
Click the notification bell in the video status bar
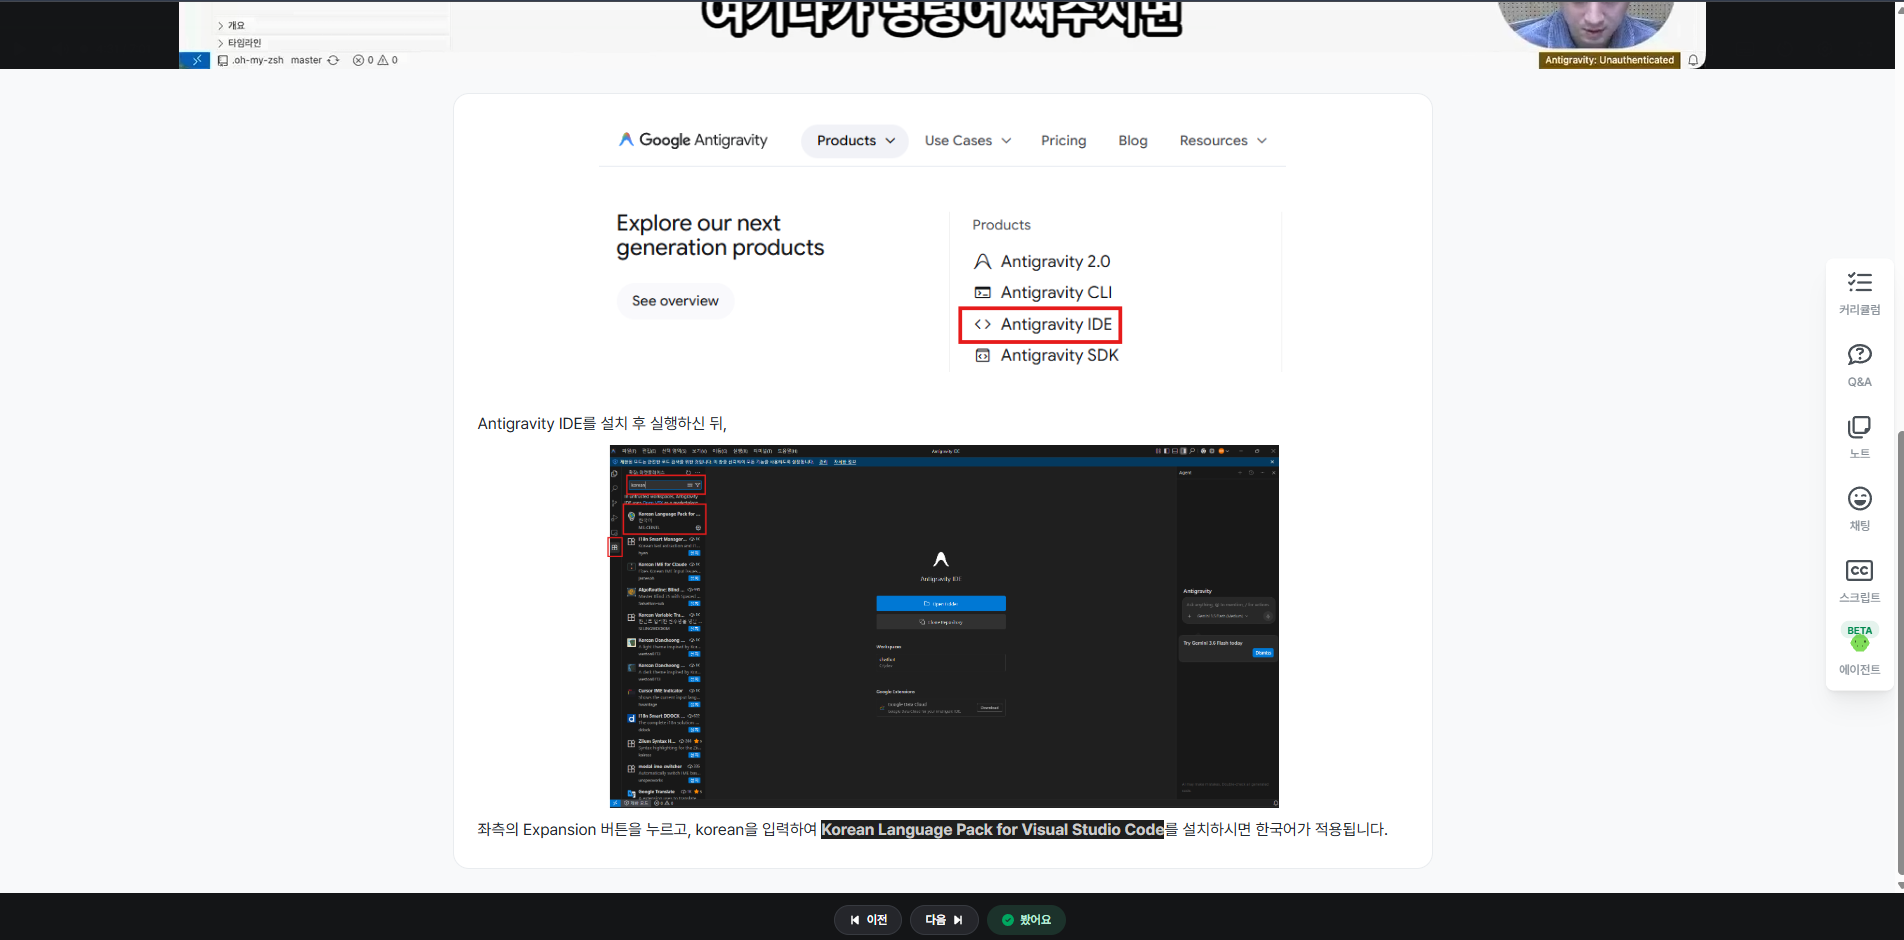(1693, 60)
